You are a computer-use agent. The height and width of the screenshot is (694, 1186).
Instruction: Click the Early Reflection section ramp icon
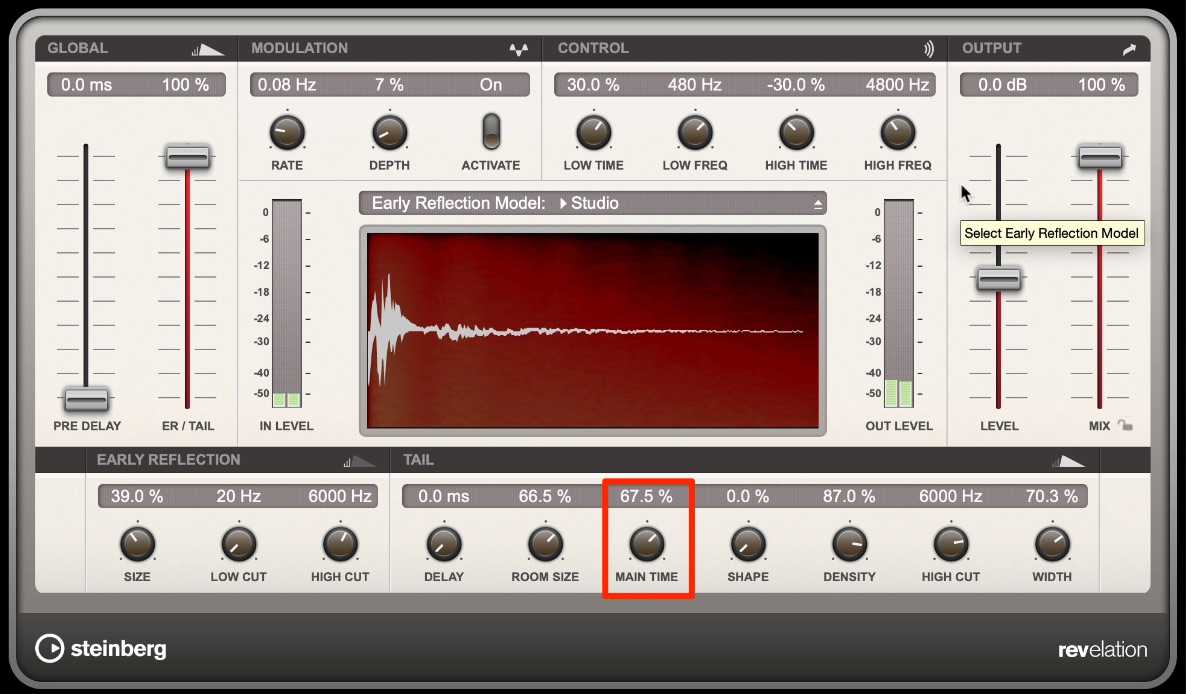359,461
